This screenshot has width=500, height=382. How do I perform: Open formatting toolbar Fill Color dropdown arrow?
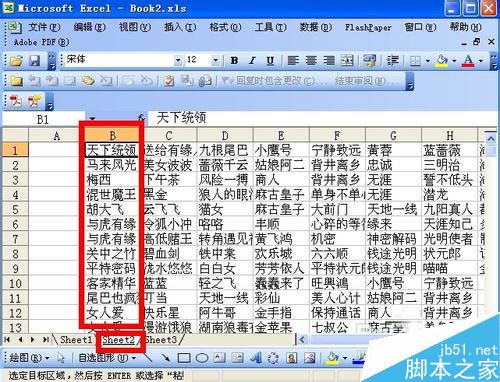click(454, 61)
